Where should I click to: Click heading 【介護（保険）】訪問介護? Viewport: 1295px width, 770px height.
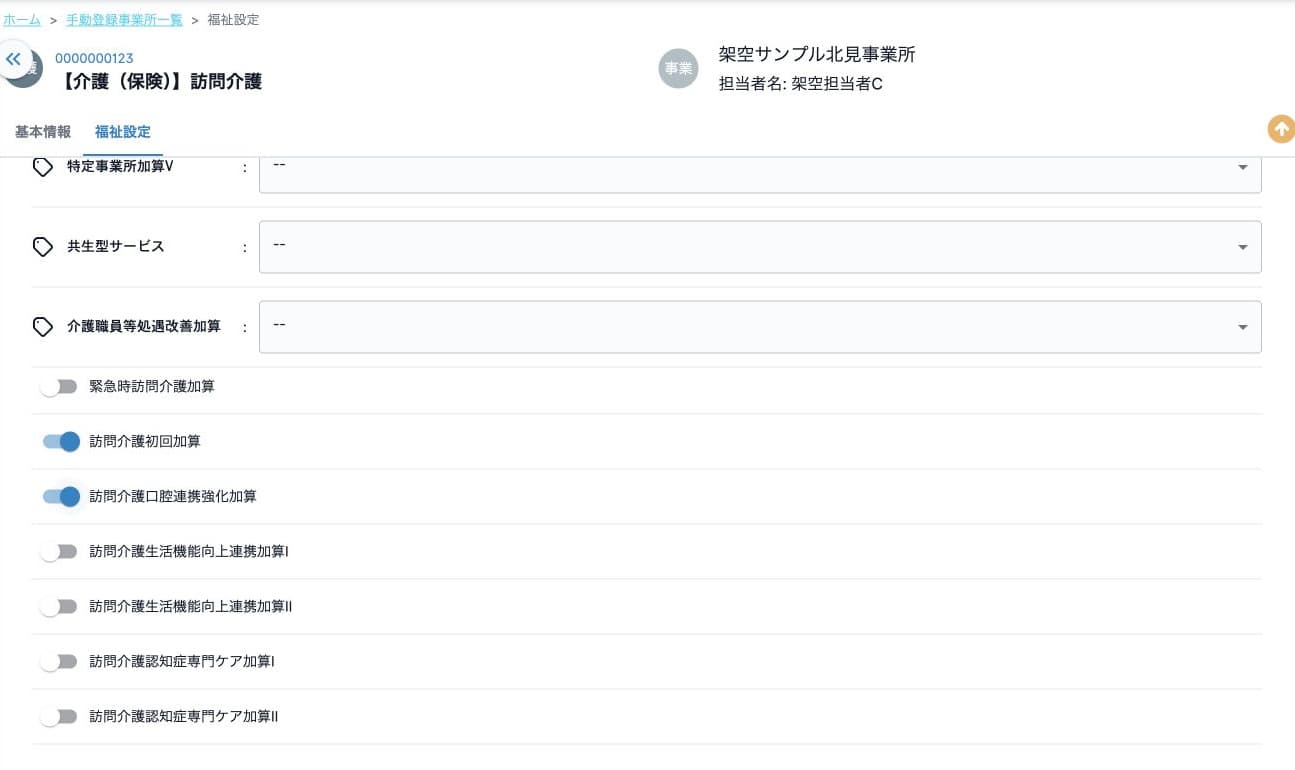click(158, 82)
